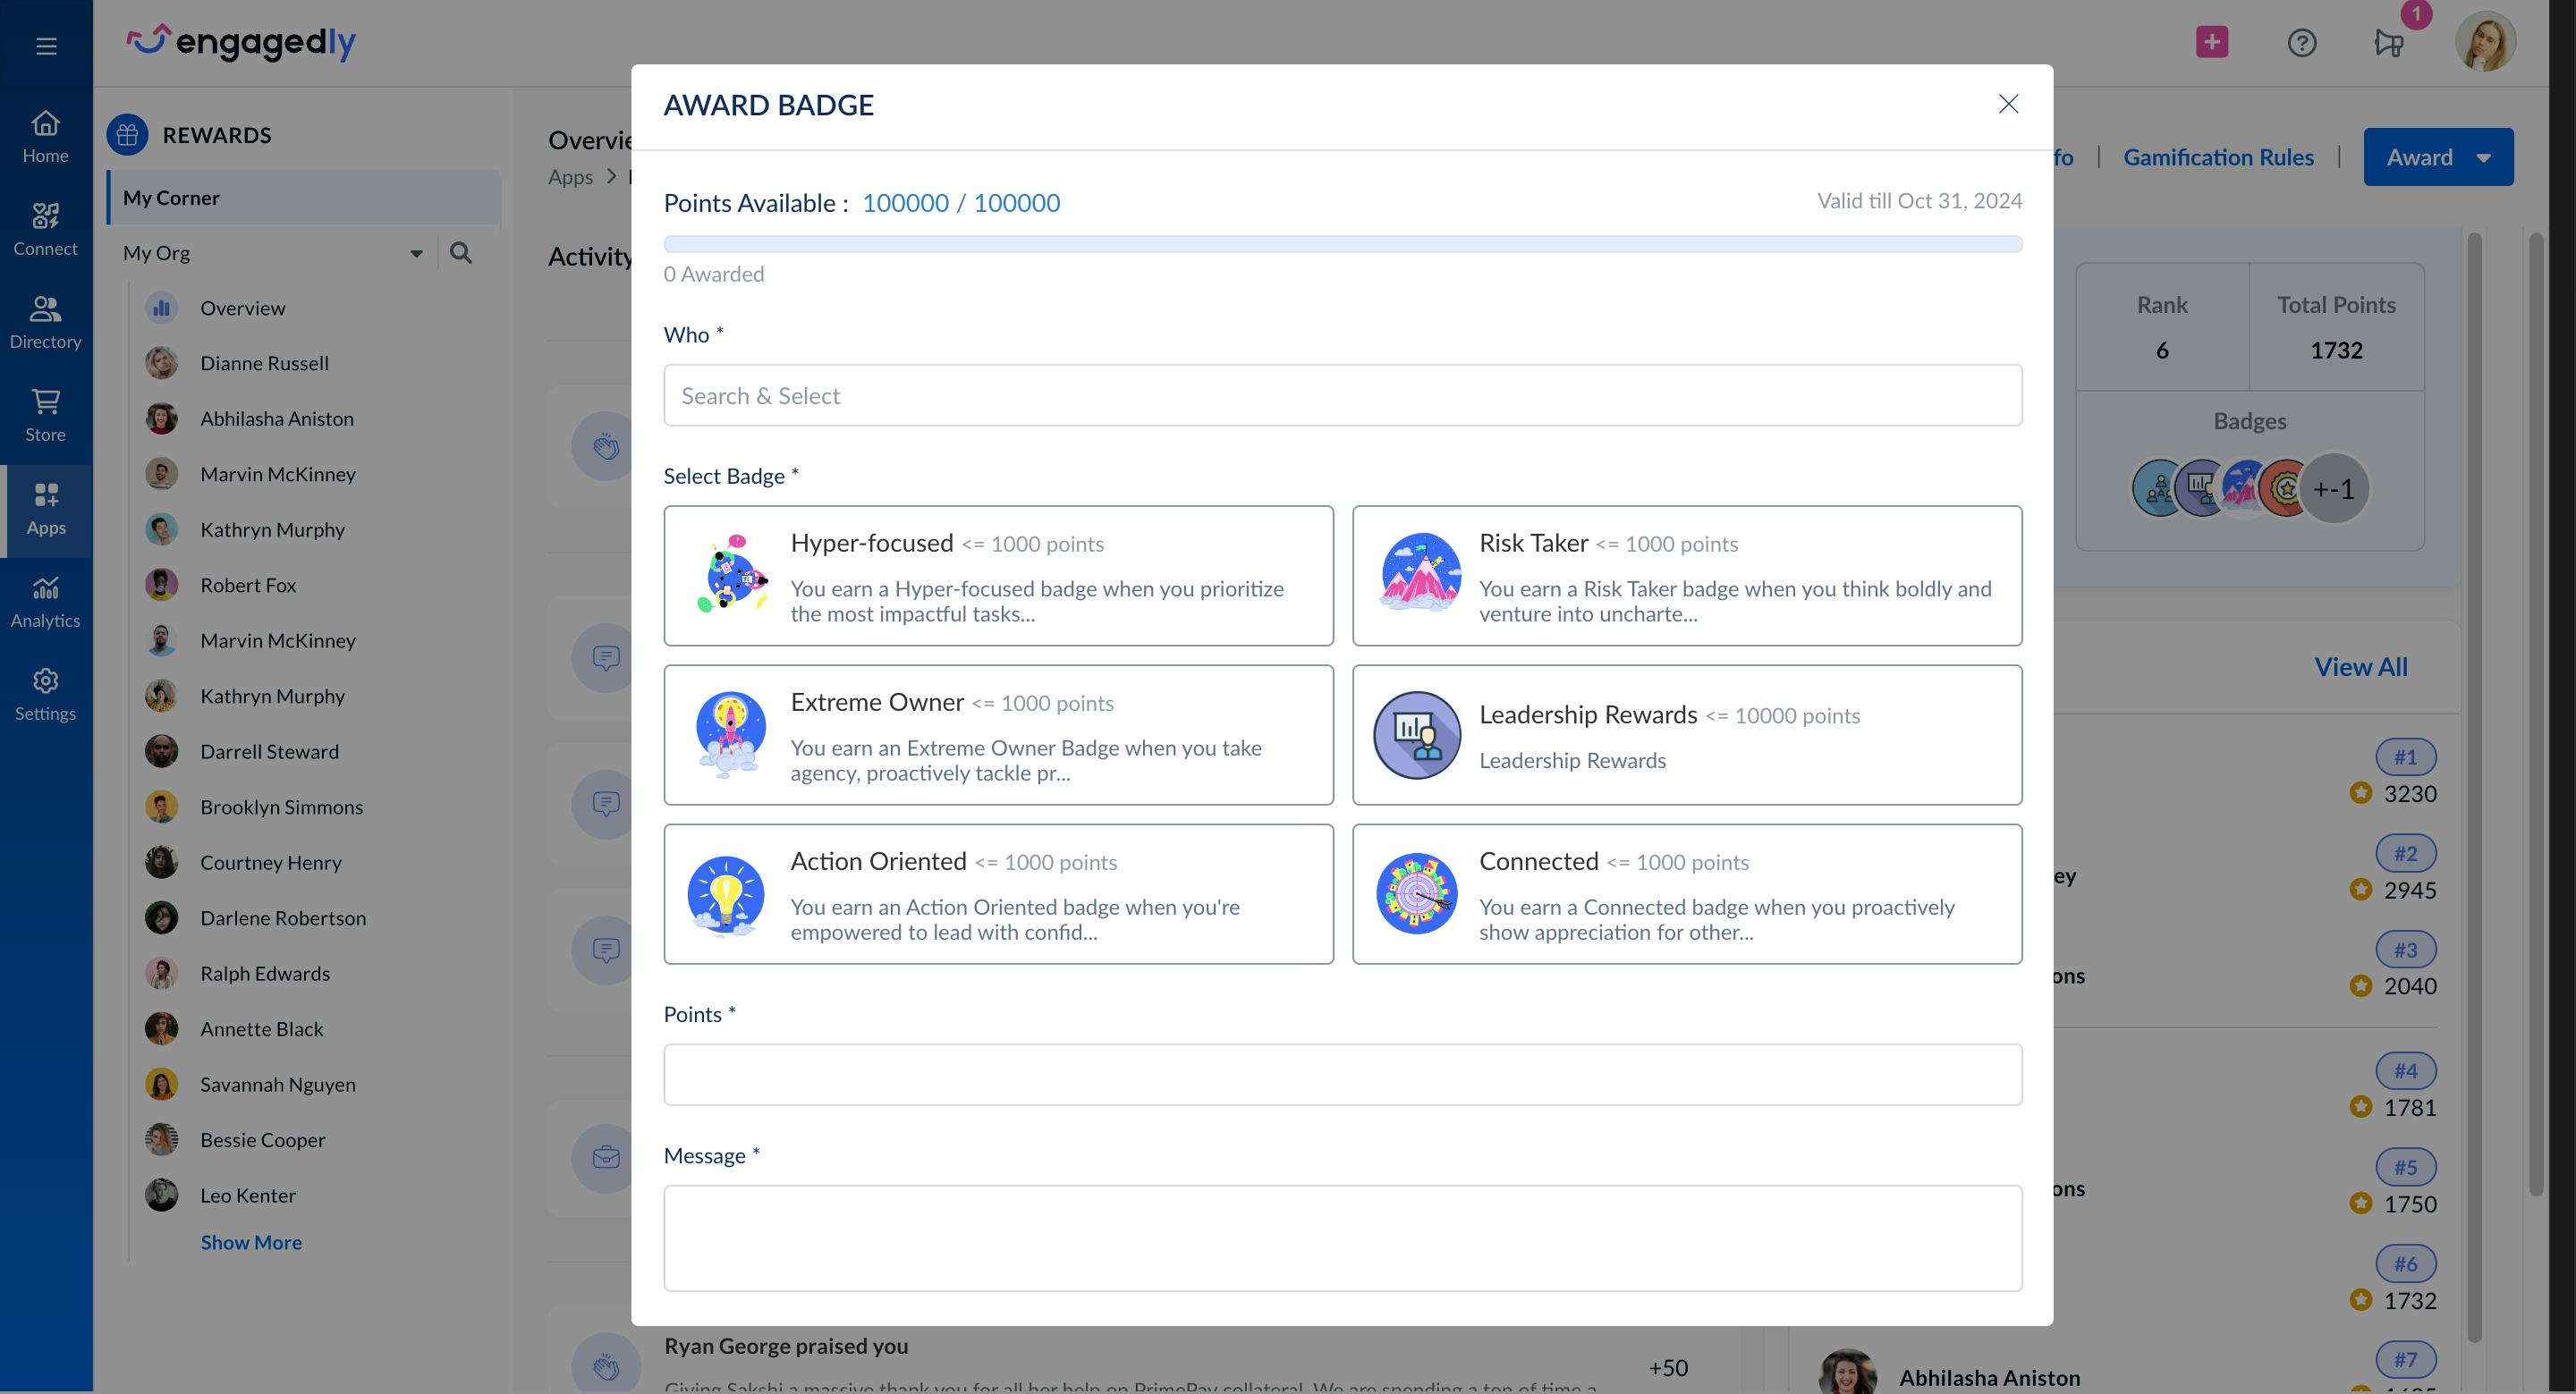Viewport: 2576px width, 1394px height.
Task: Open the Award dropdown button
Action: (x=2438, y=156)
